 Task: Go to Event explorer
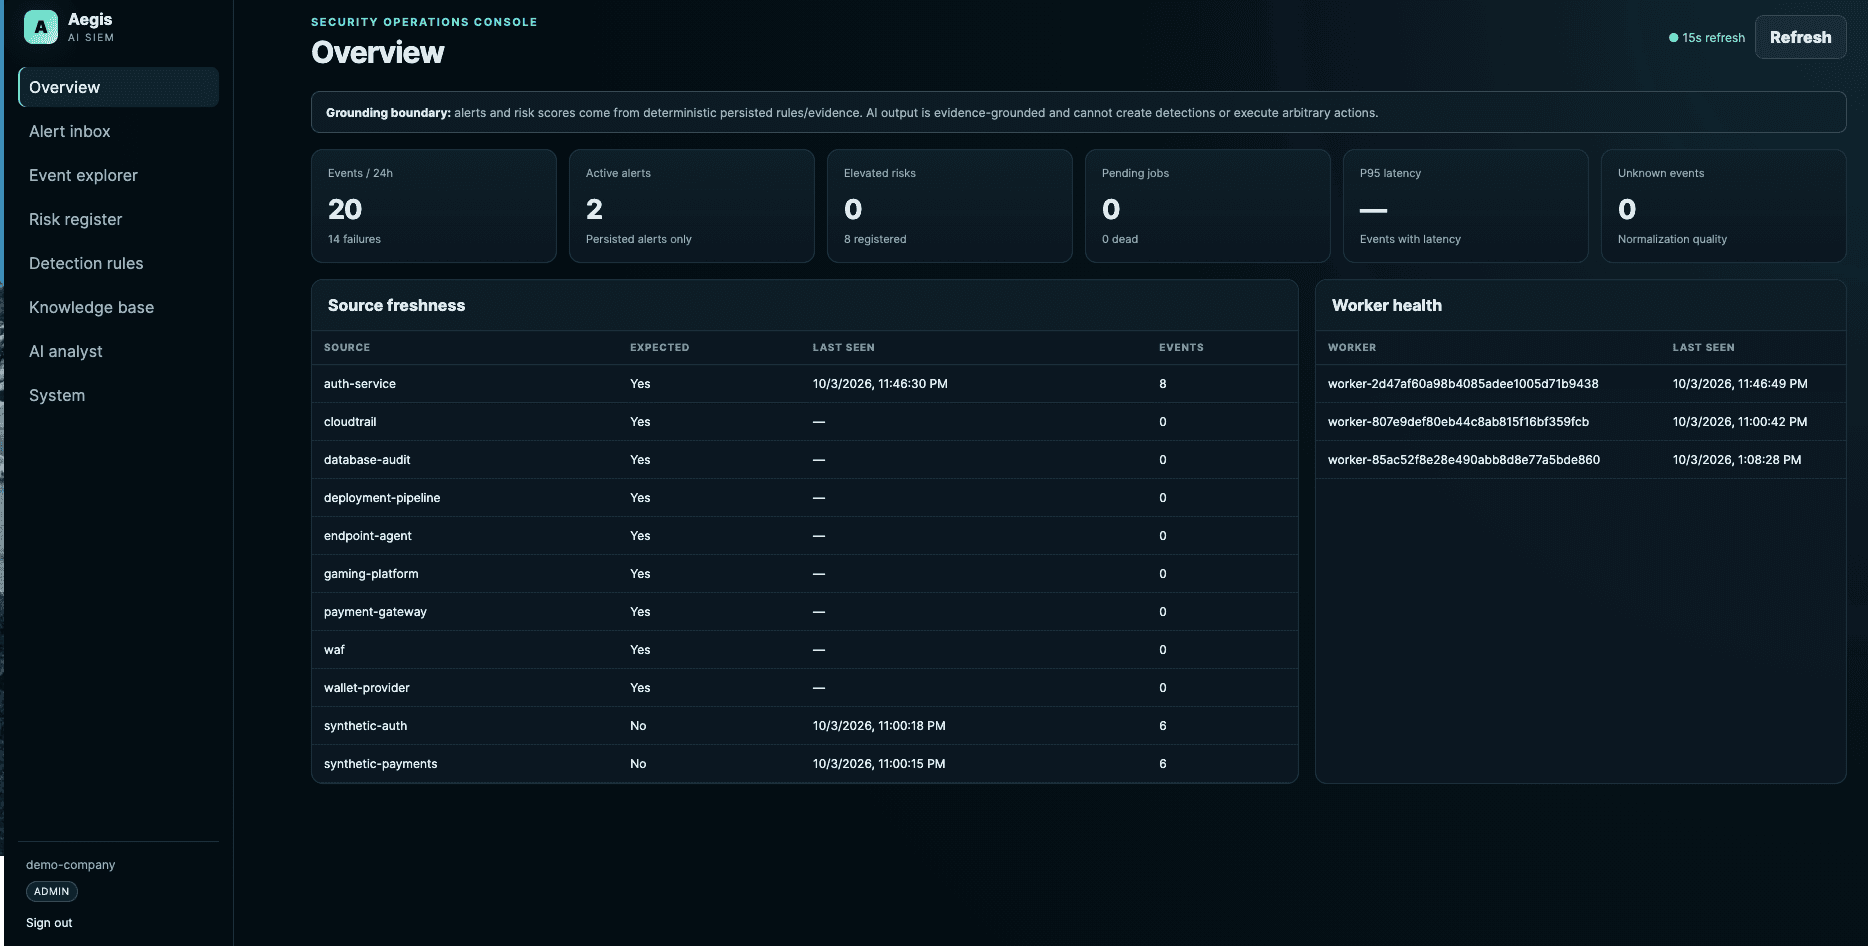click(118, 175)
